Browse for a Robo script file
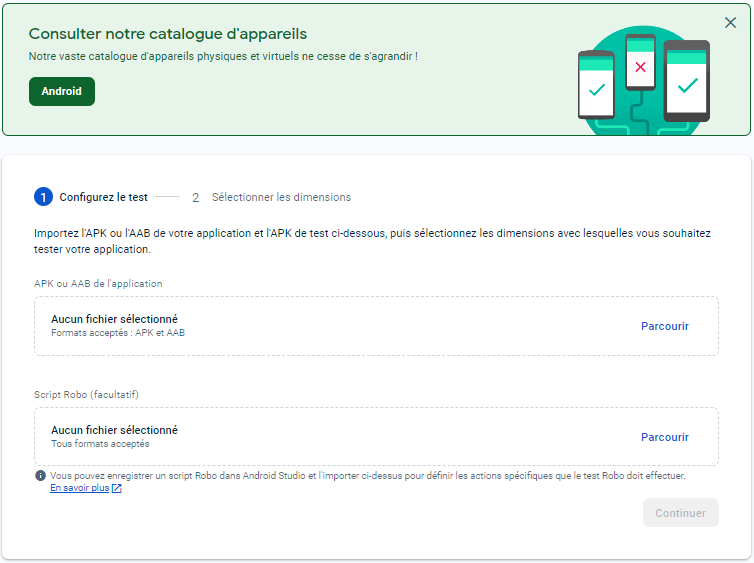This screenshot has height=563, width=754. [x=664, y=437]
